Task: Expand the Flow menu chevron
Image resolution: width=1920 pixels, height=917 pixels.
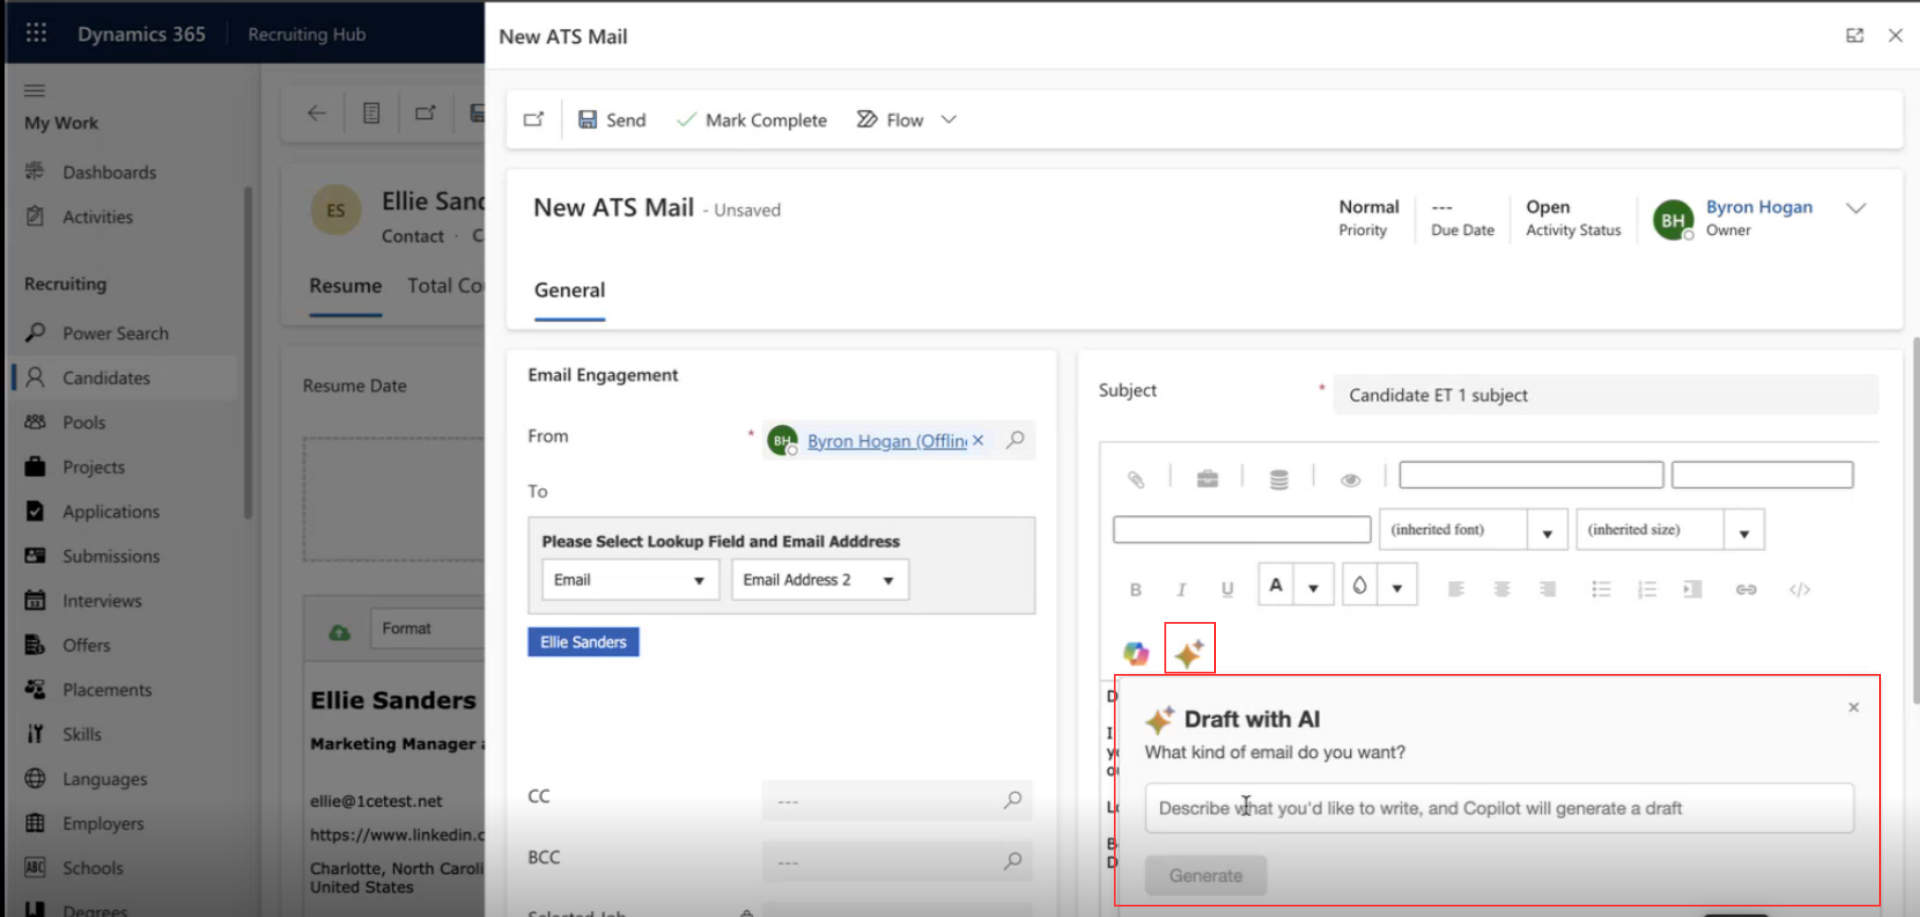Action: coord(949,120)
